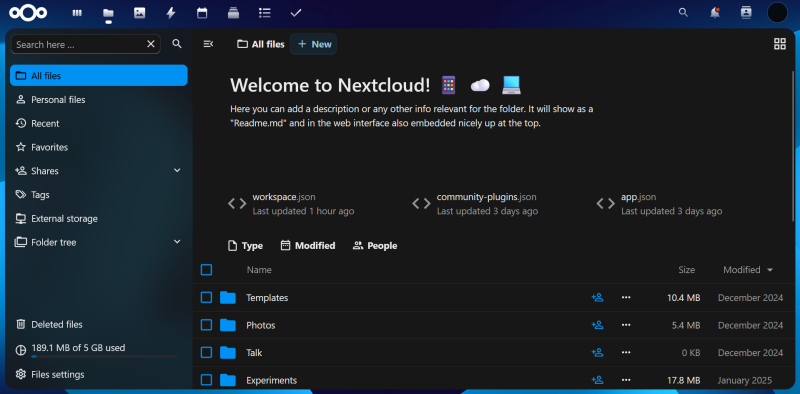800x394 pixels.
Task: Open actions menu for Talk row
Action: 626,353
